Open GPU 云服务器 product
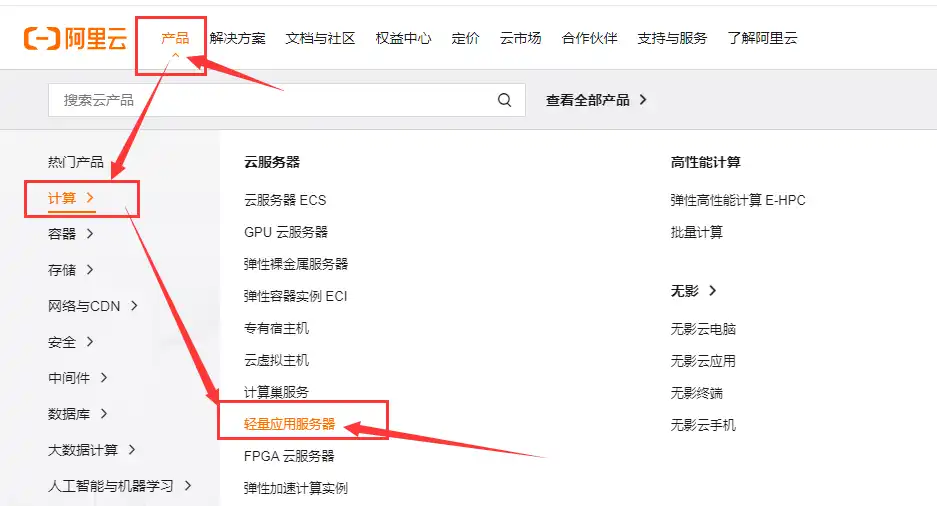The height and width of the screenshot is (506, 937). coord(286,232)
